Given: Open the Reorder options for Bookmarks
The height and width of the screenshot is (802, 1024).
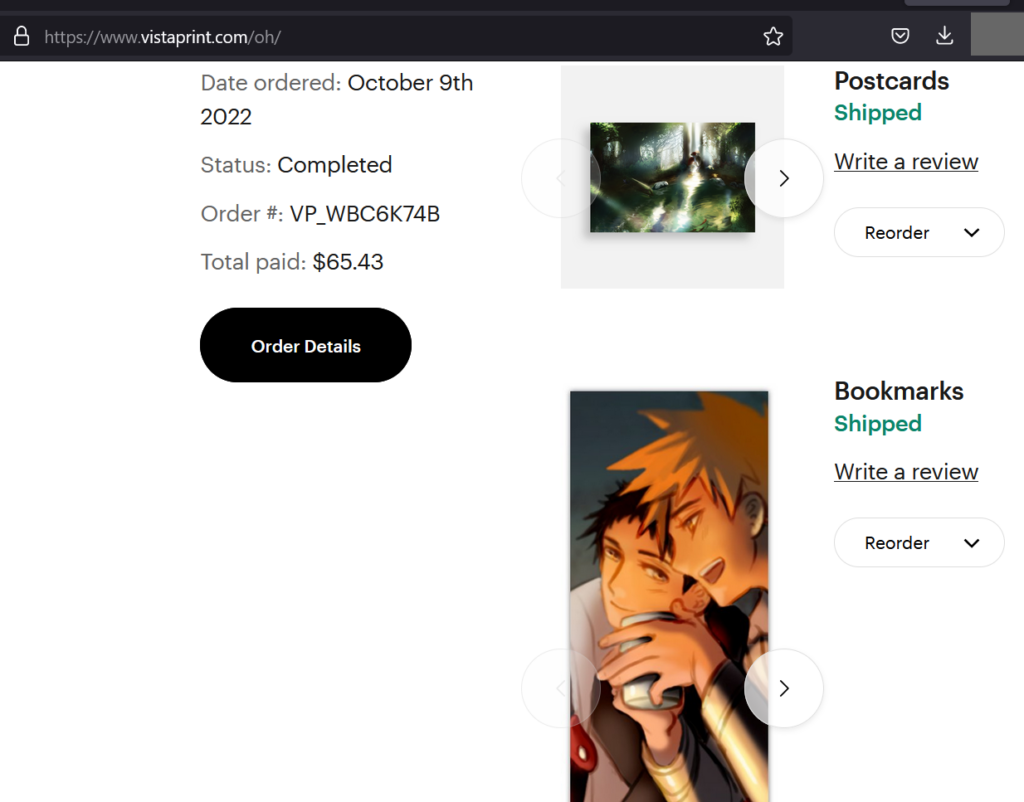Looking at the screenshot, I should click(918, 542).
